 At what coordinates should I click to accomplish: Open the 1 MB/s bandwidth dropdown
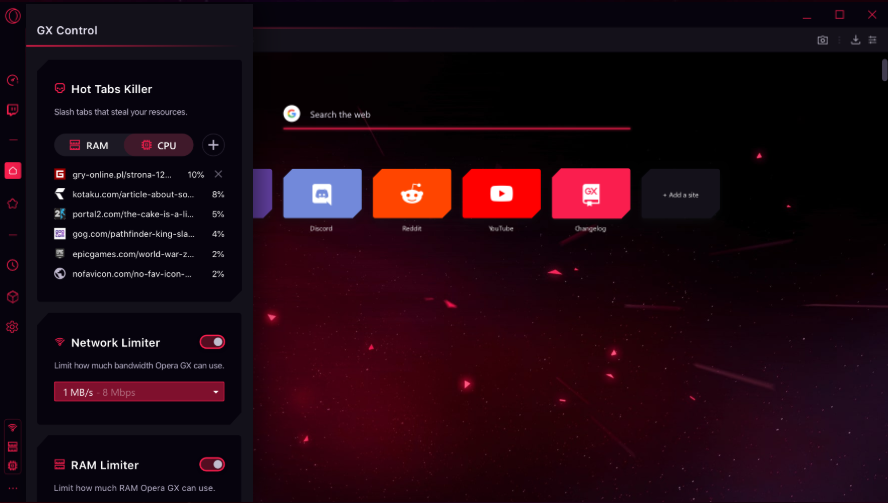pyautogui.click(x=139, y=392)
